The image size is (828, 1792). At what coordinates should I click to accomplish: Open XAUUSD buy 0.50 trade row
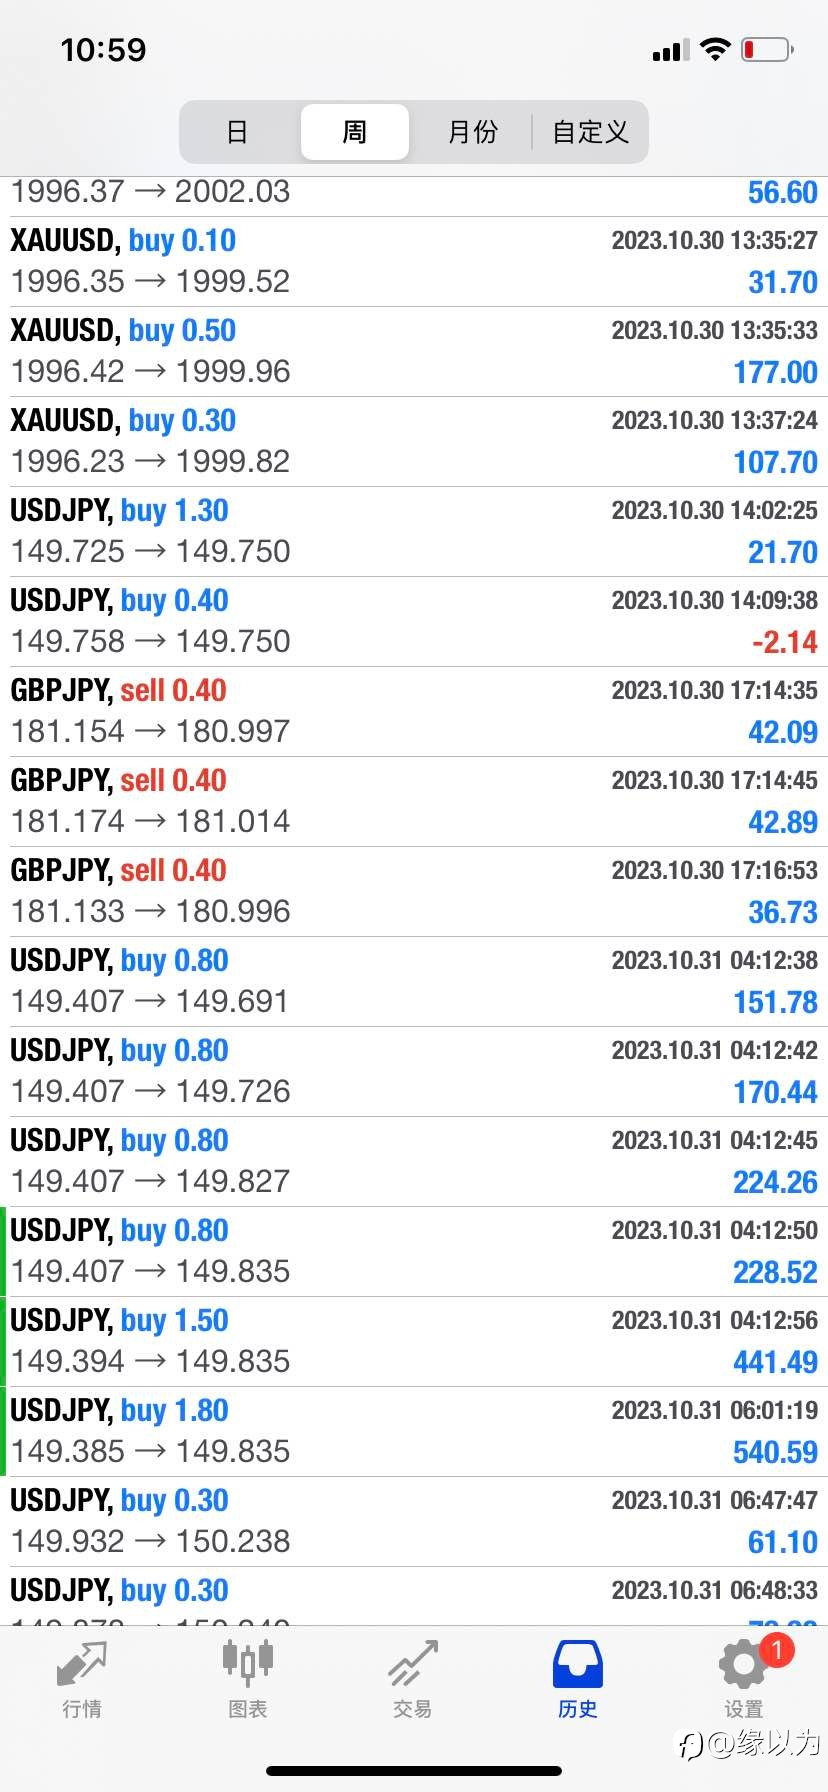[x=414, y=352]
